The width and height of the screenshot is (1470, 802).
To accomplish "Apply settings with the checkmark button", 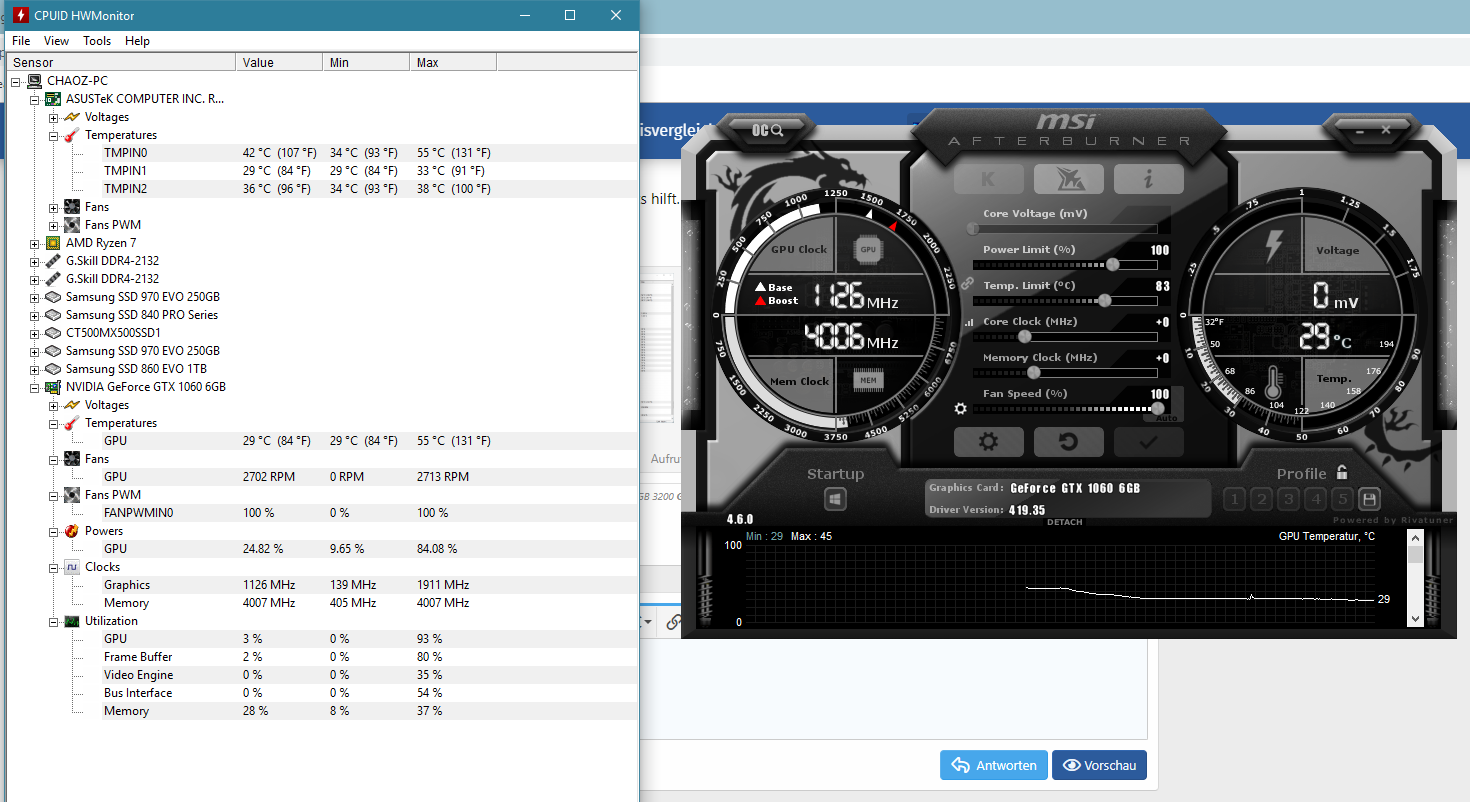I will pyautogui.click(x=1148, y=442).
